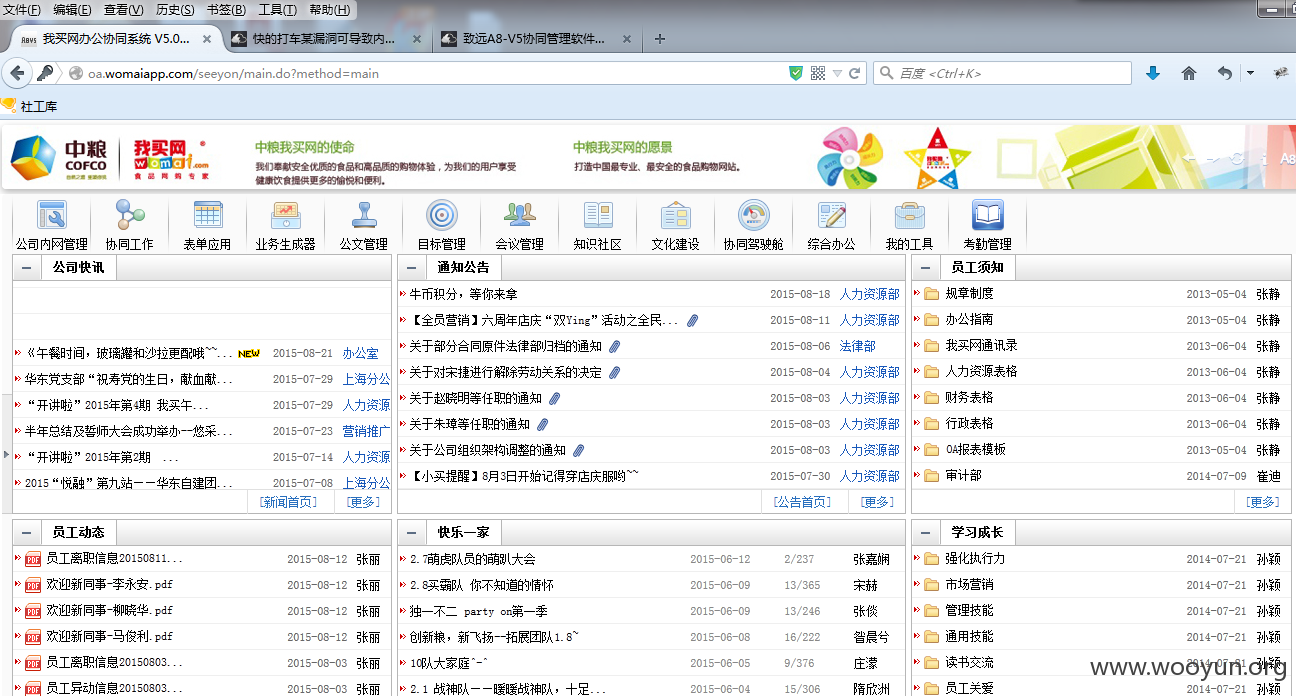Click 更多 link in 员工须知
1296x696 pixels.
coord(1263,502)
